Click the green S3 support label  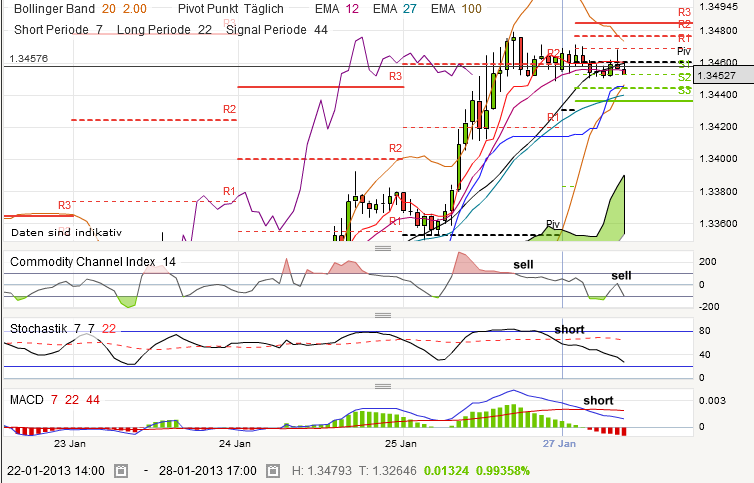coord(684,90)
